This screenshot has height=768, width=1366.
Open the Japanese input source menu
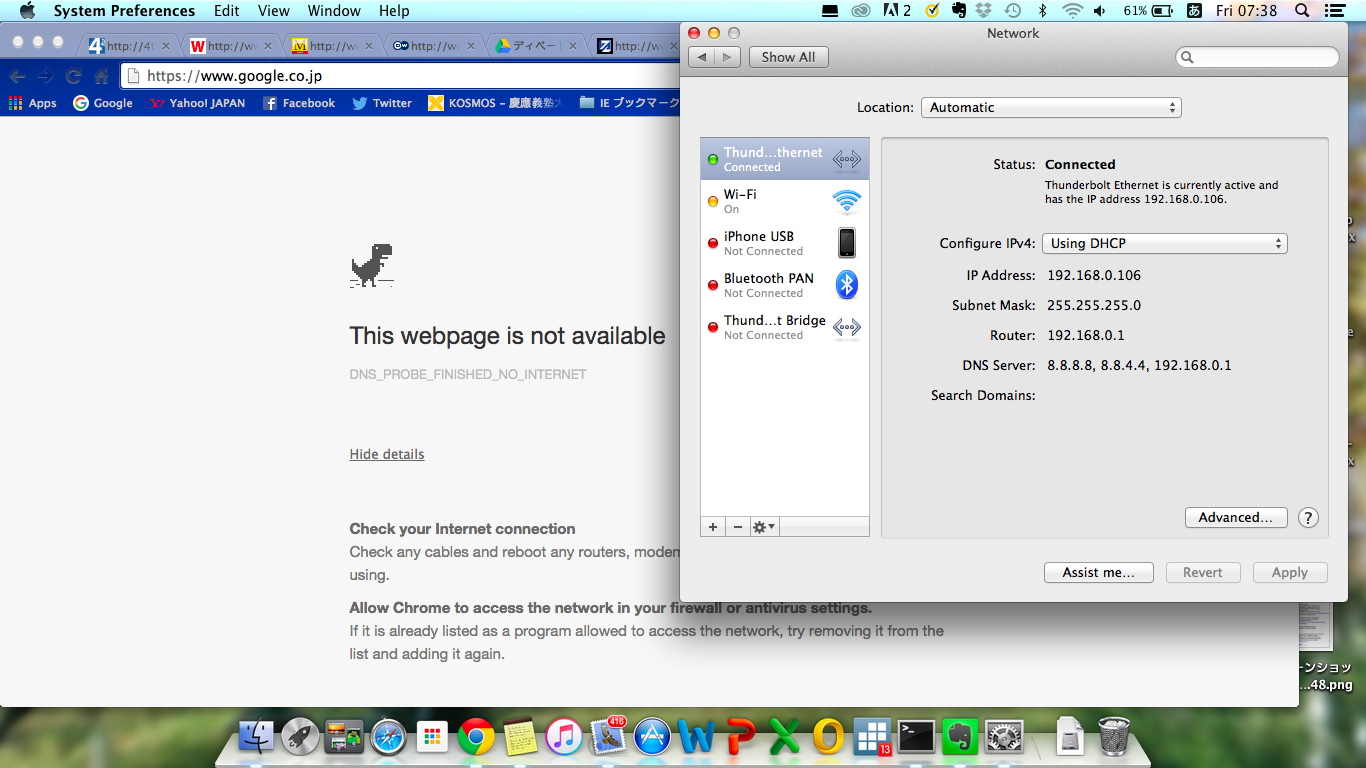coord(1194,11)
